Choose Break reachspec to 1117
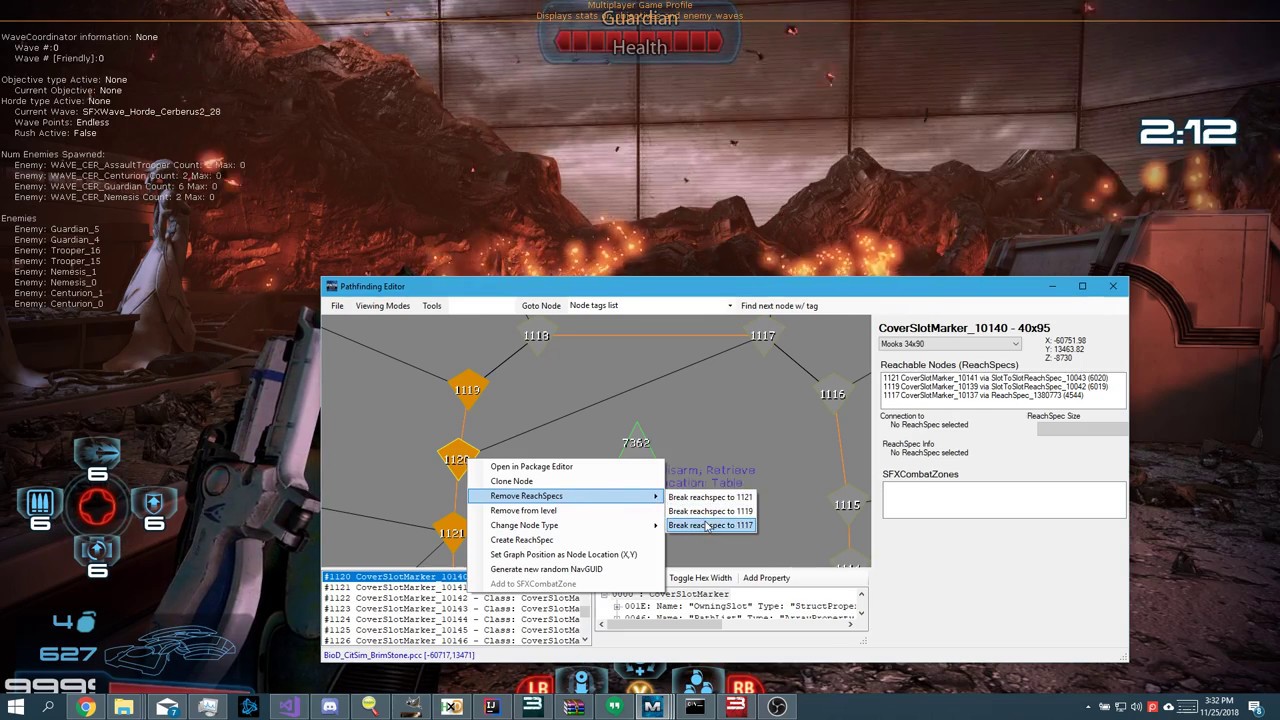This screenshot has width=1280, height=720. click(x=710, y=525)
